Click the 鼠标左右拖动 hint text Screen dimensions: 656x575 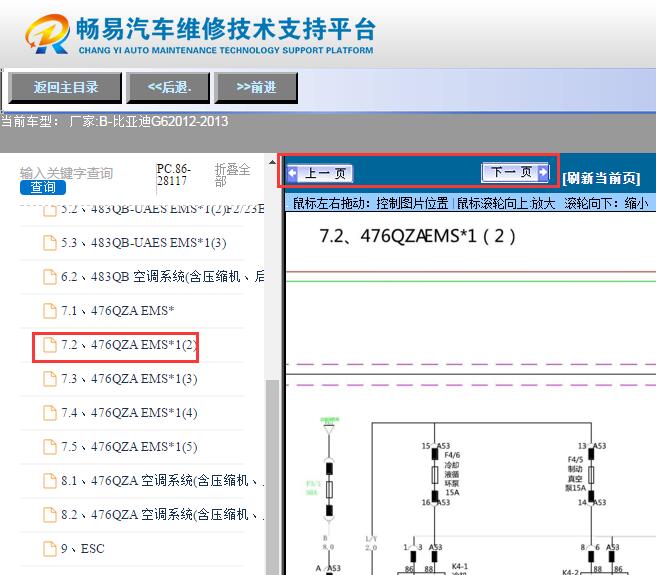(x=370, y=203)
